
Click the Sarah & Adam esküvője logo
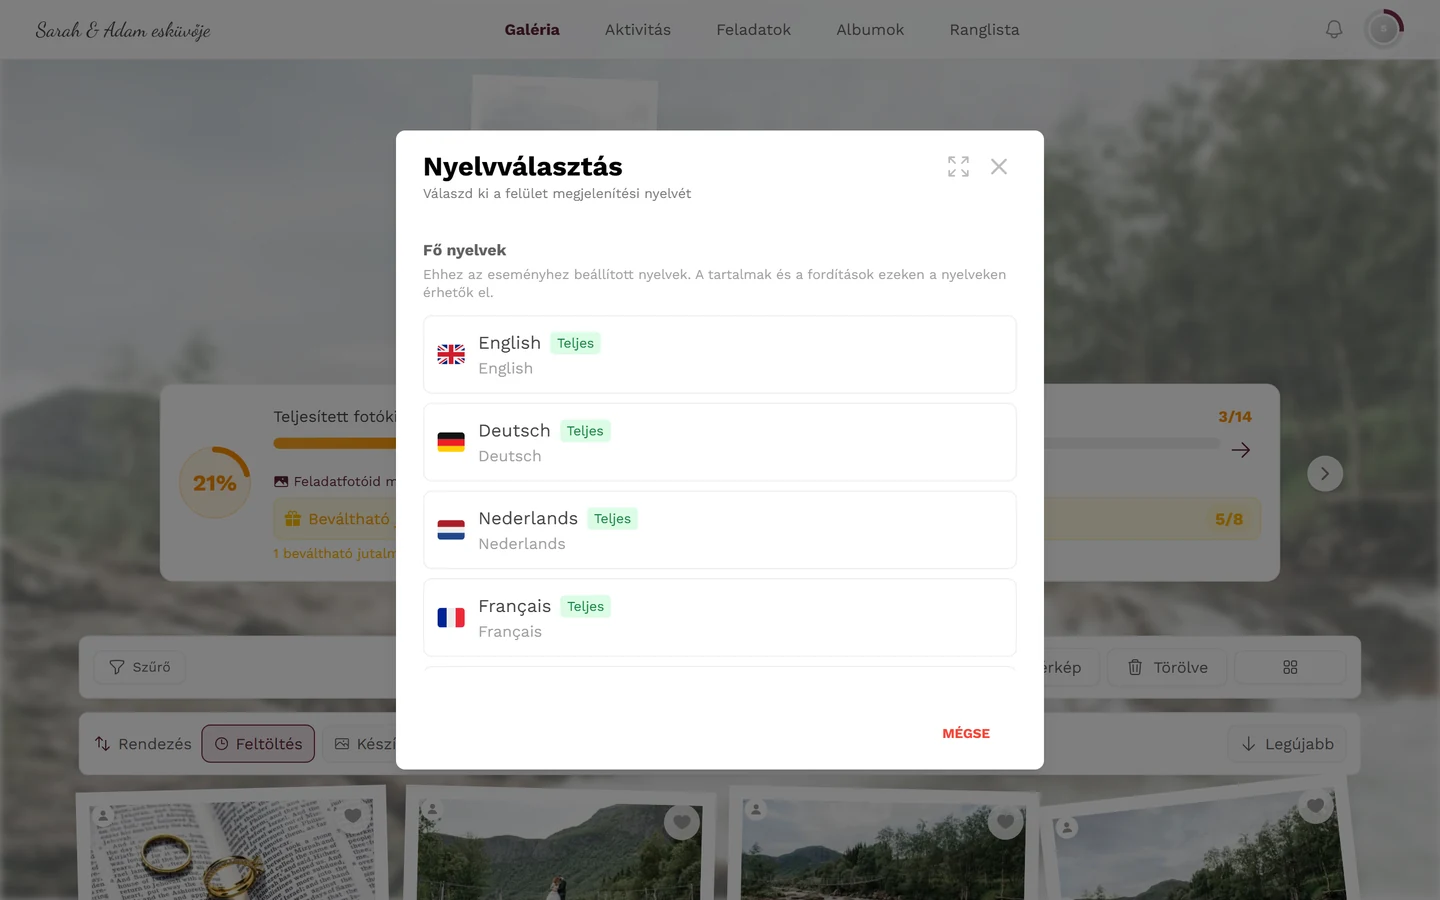point(123,30)
